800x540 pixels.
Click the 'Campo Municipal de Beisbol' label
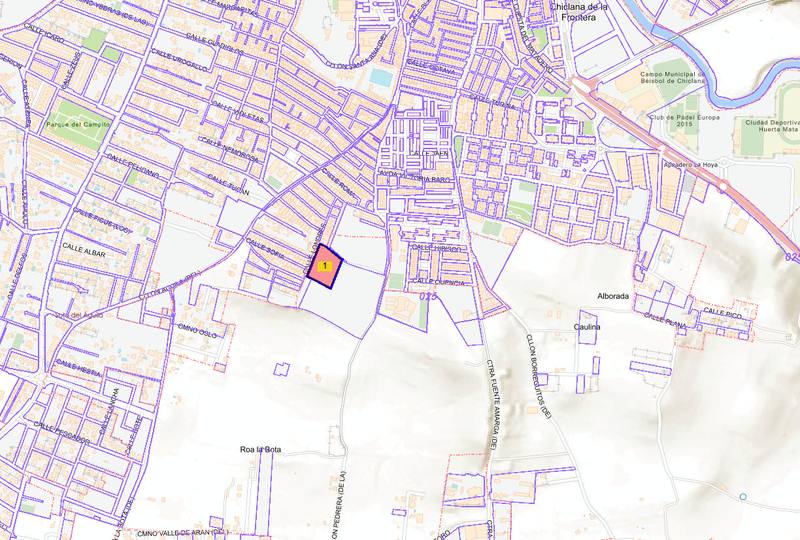(672, 77)
